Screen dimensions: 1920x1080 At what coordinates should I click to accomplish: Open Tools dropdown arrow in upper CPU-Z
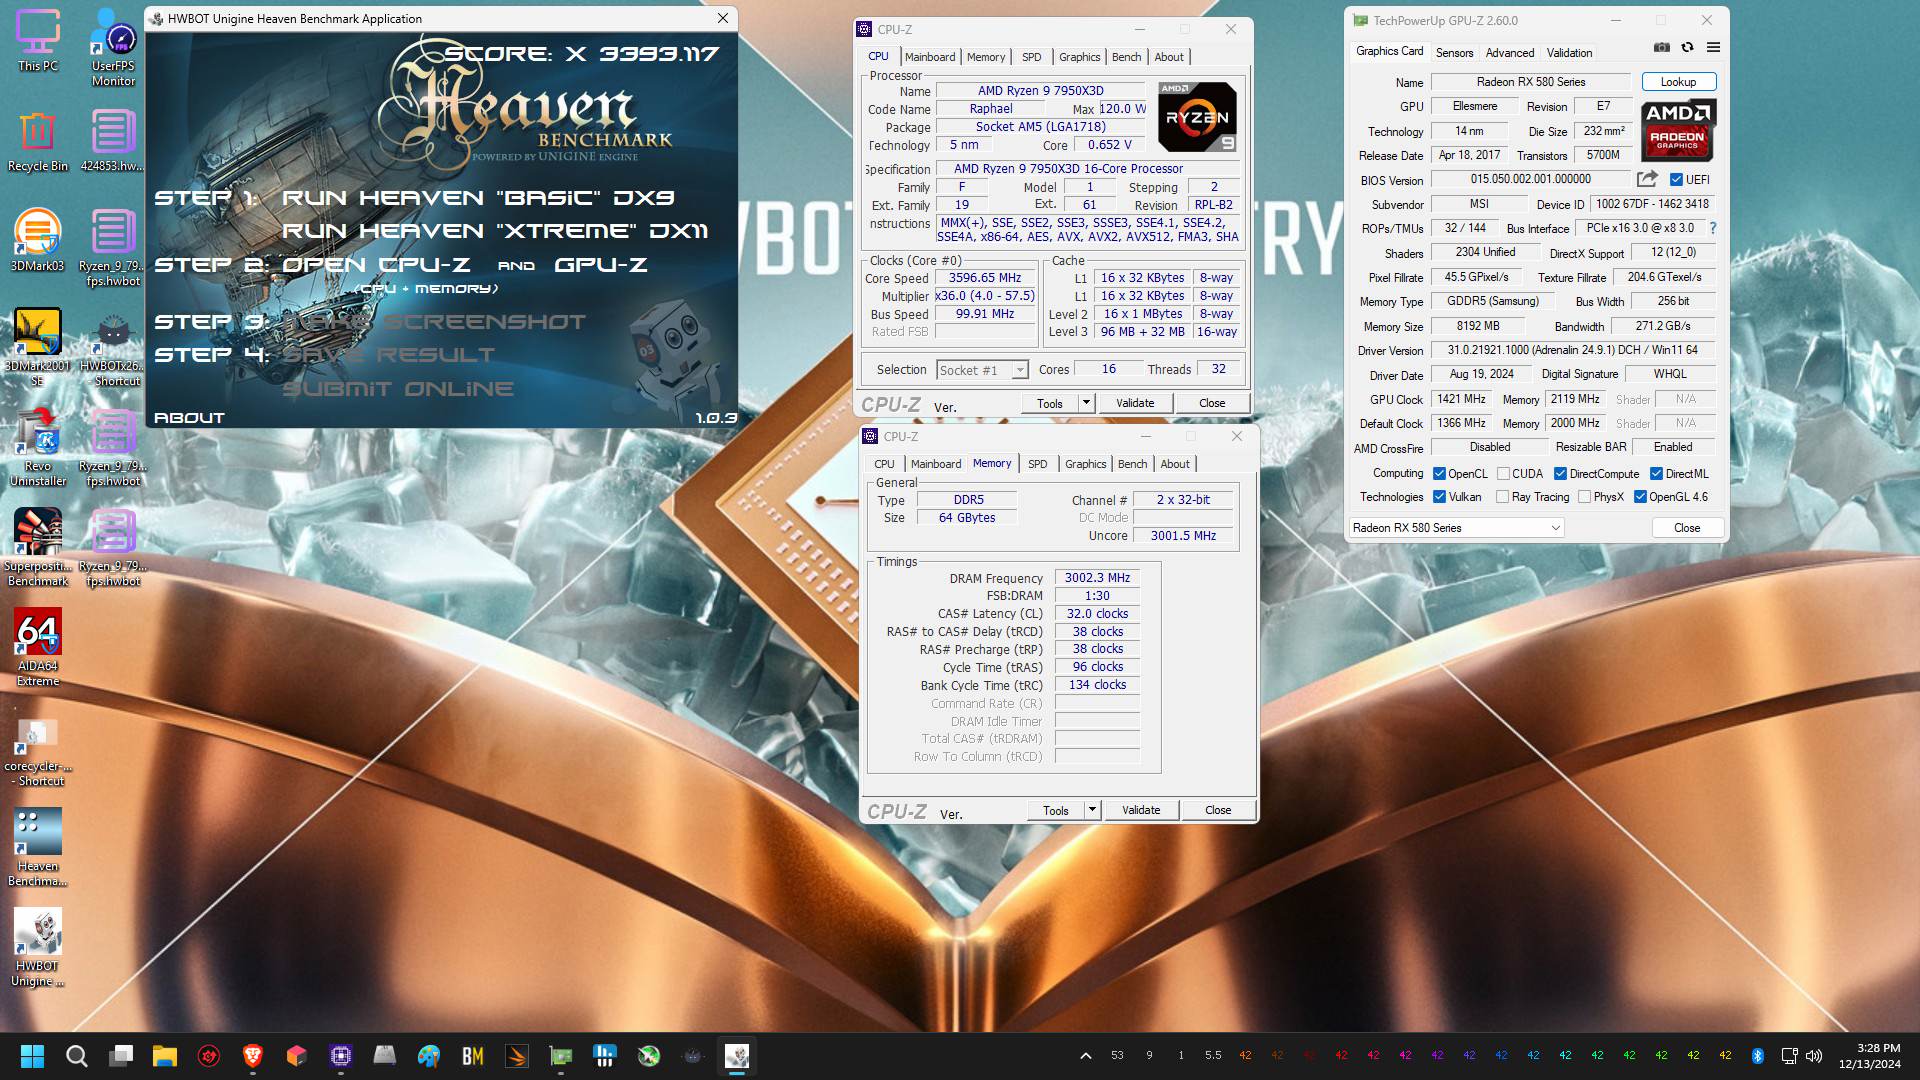(x=1086, y=403)
